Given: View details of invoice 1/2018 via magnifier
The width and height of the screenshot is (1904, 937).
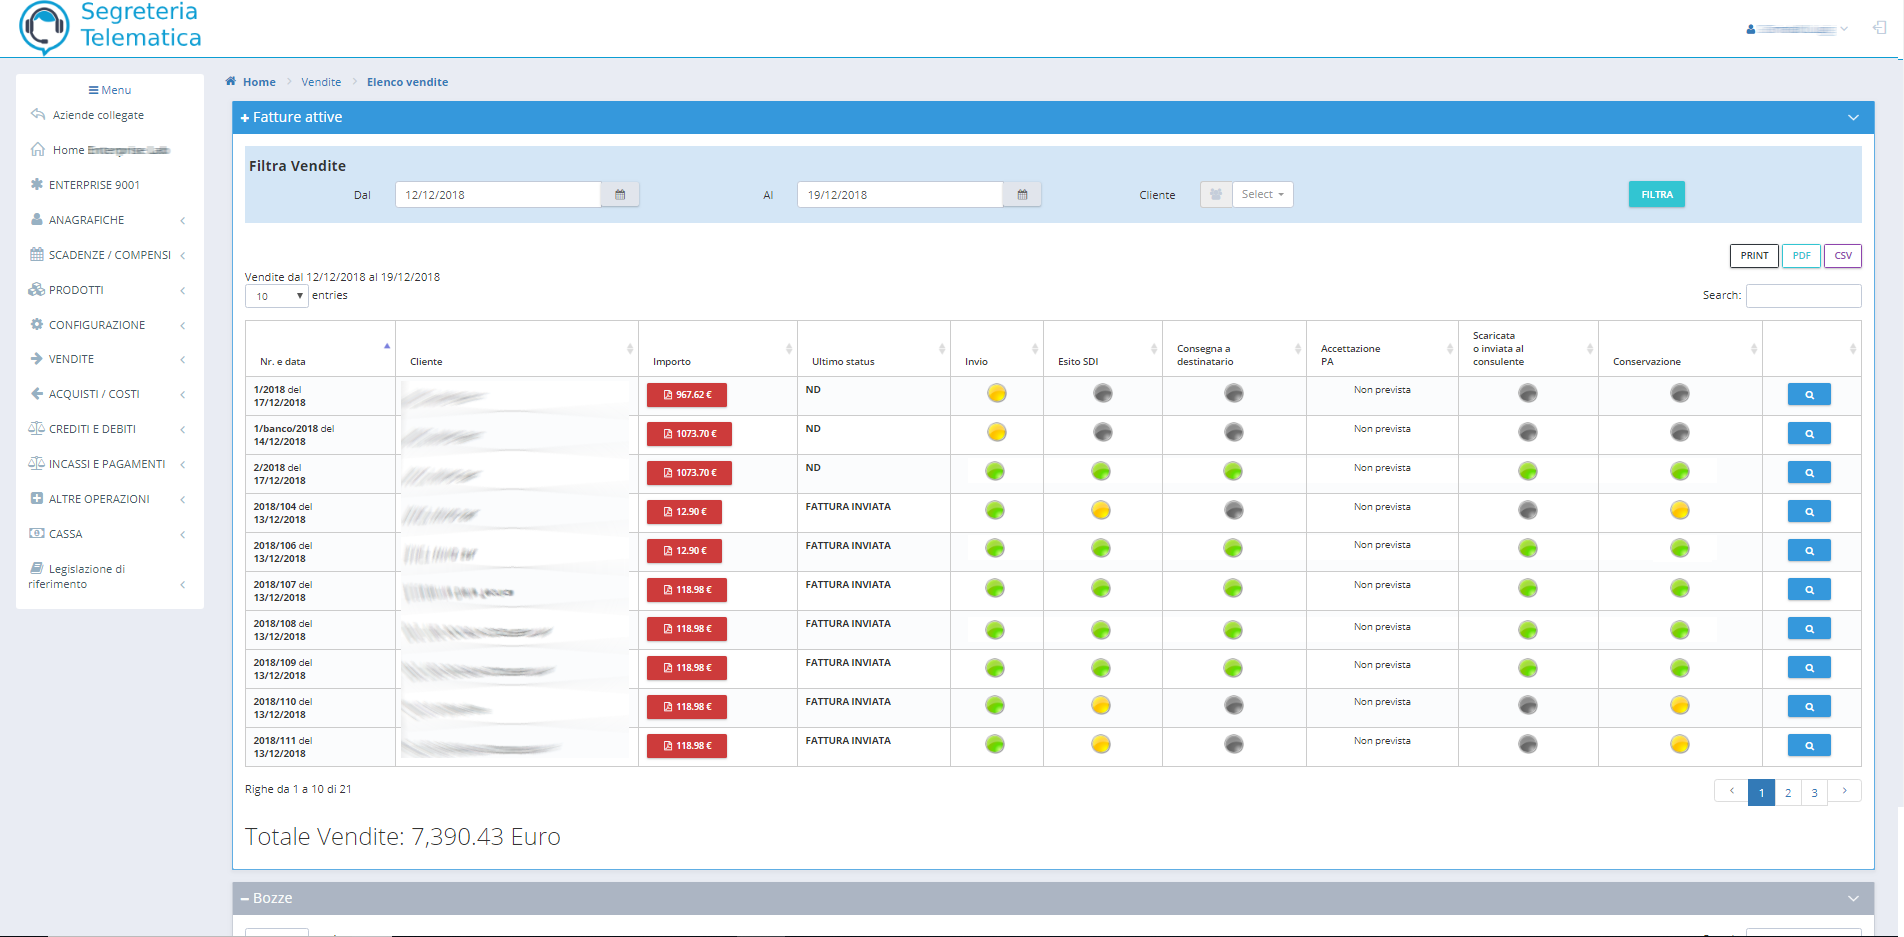Looking at the screenshot, I should 1809,395.
